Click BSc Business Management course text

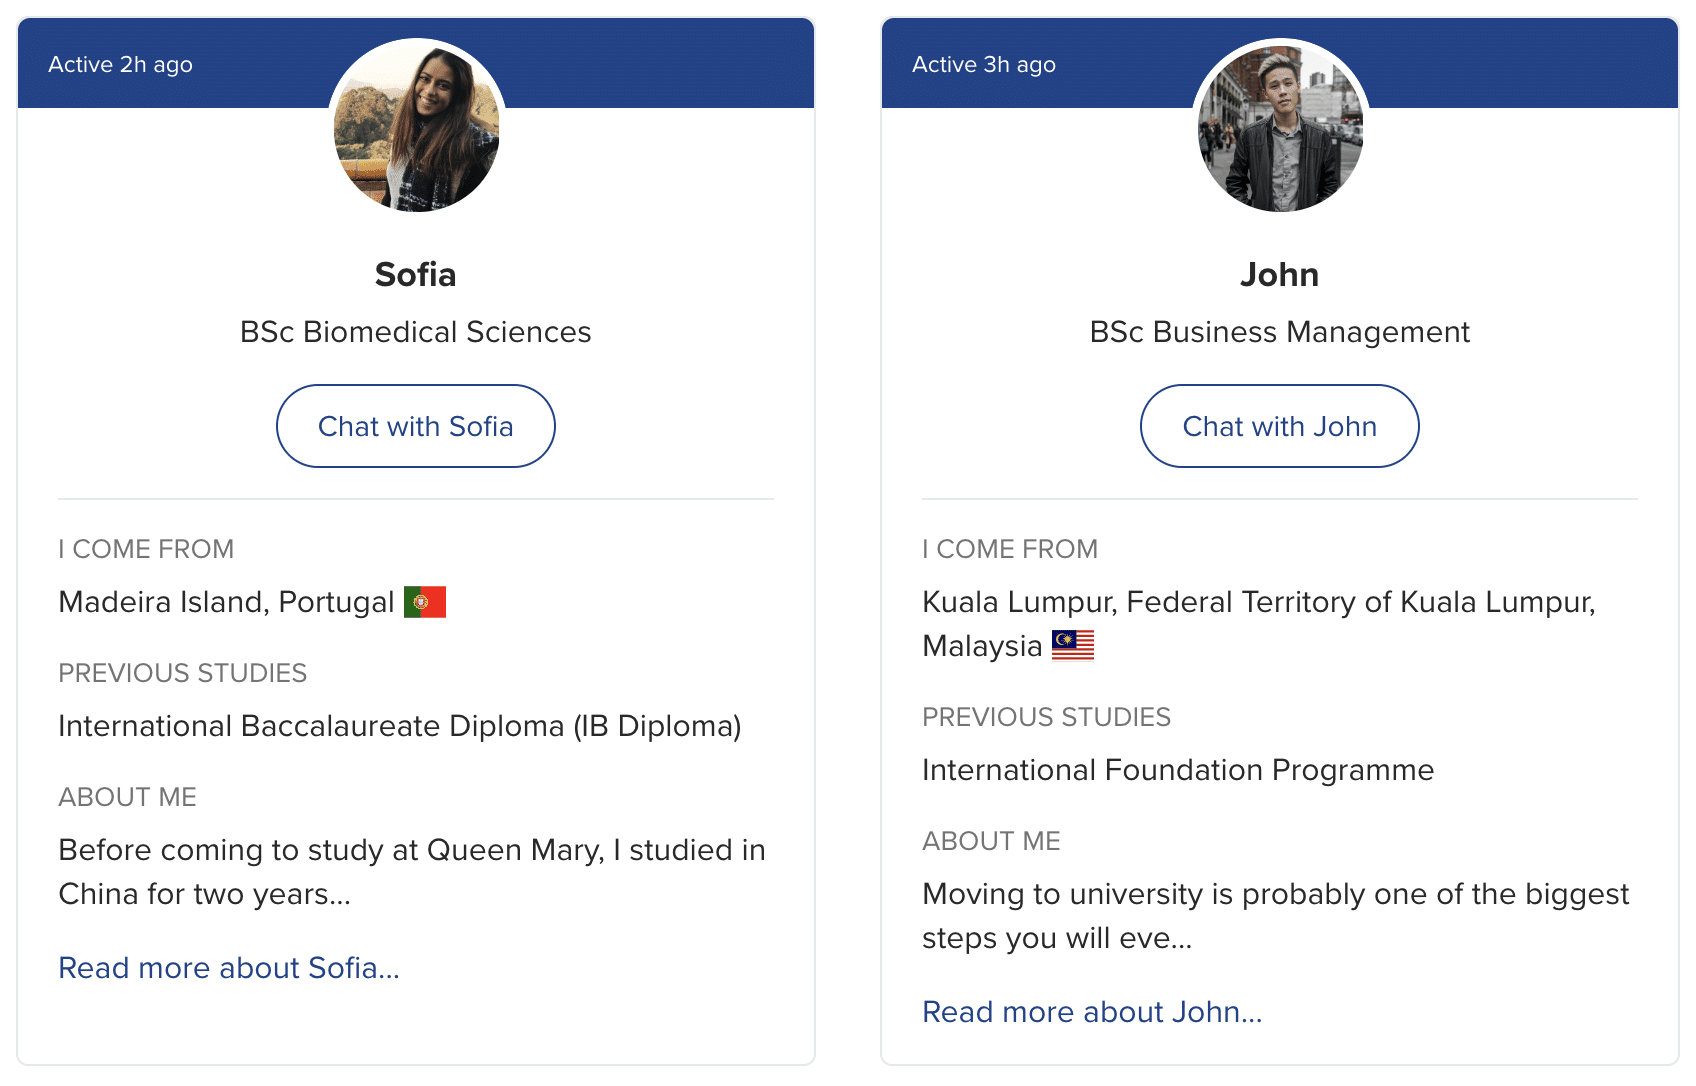(x=1280, y=332)
